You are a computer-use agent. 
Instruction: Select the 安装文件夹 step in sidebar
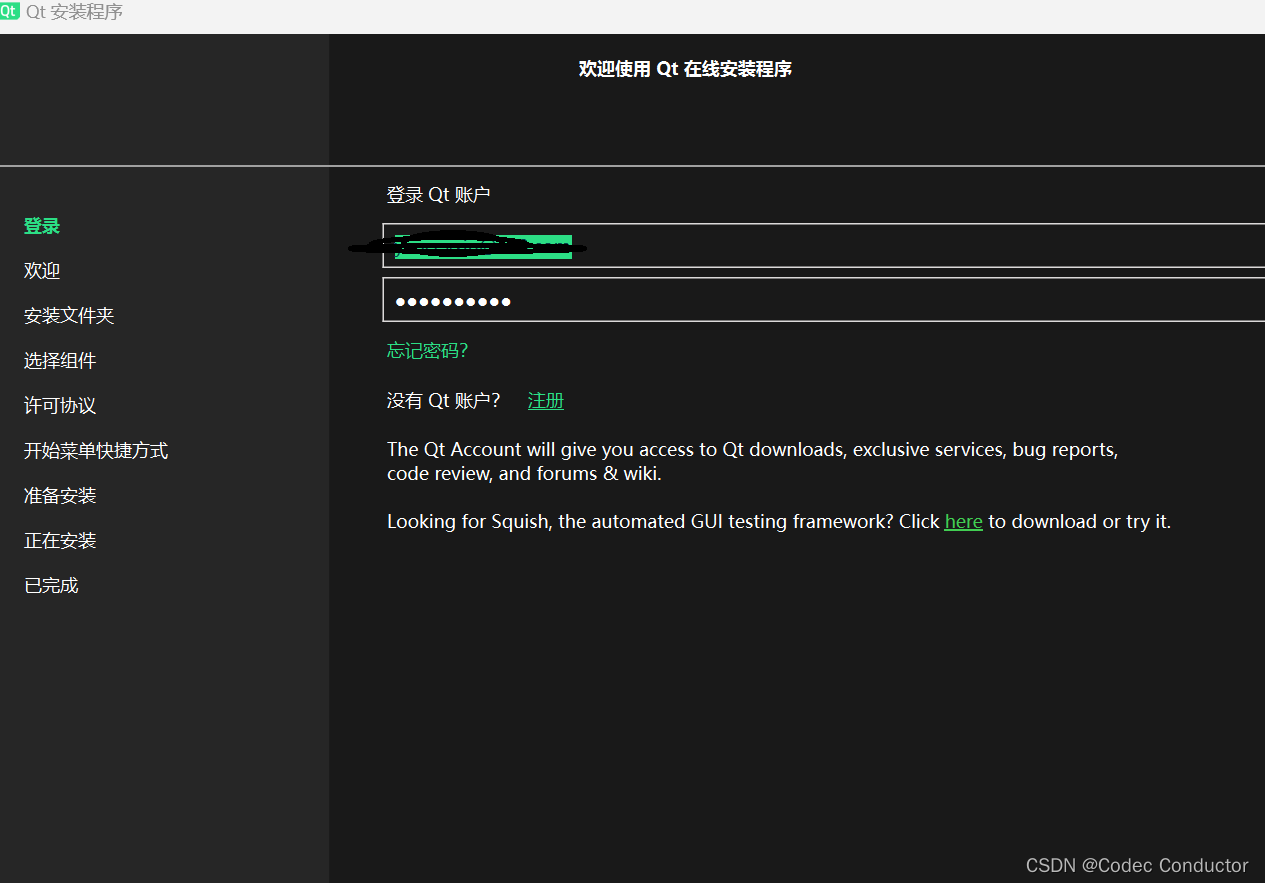(x=69, y=316)
